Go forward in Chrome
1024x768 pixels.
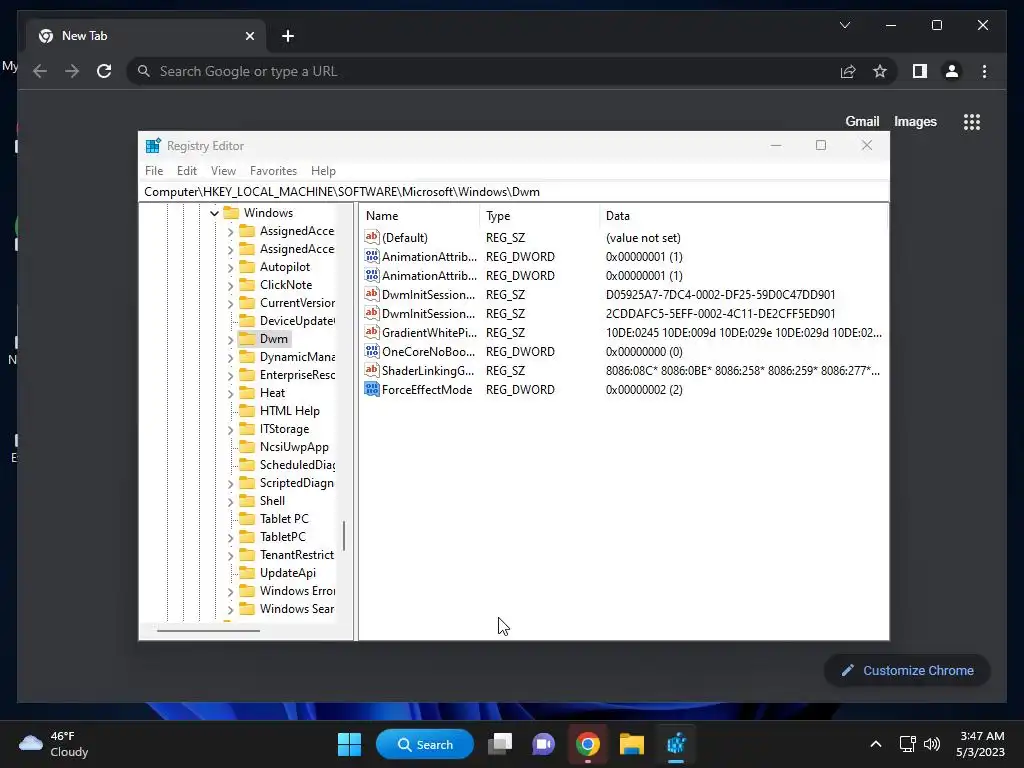point(72,71)
